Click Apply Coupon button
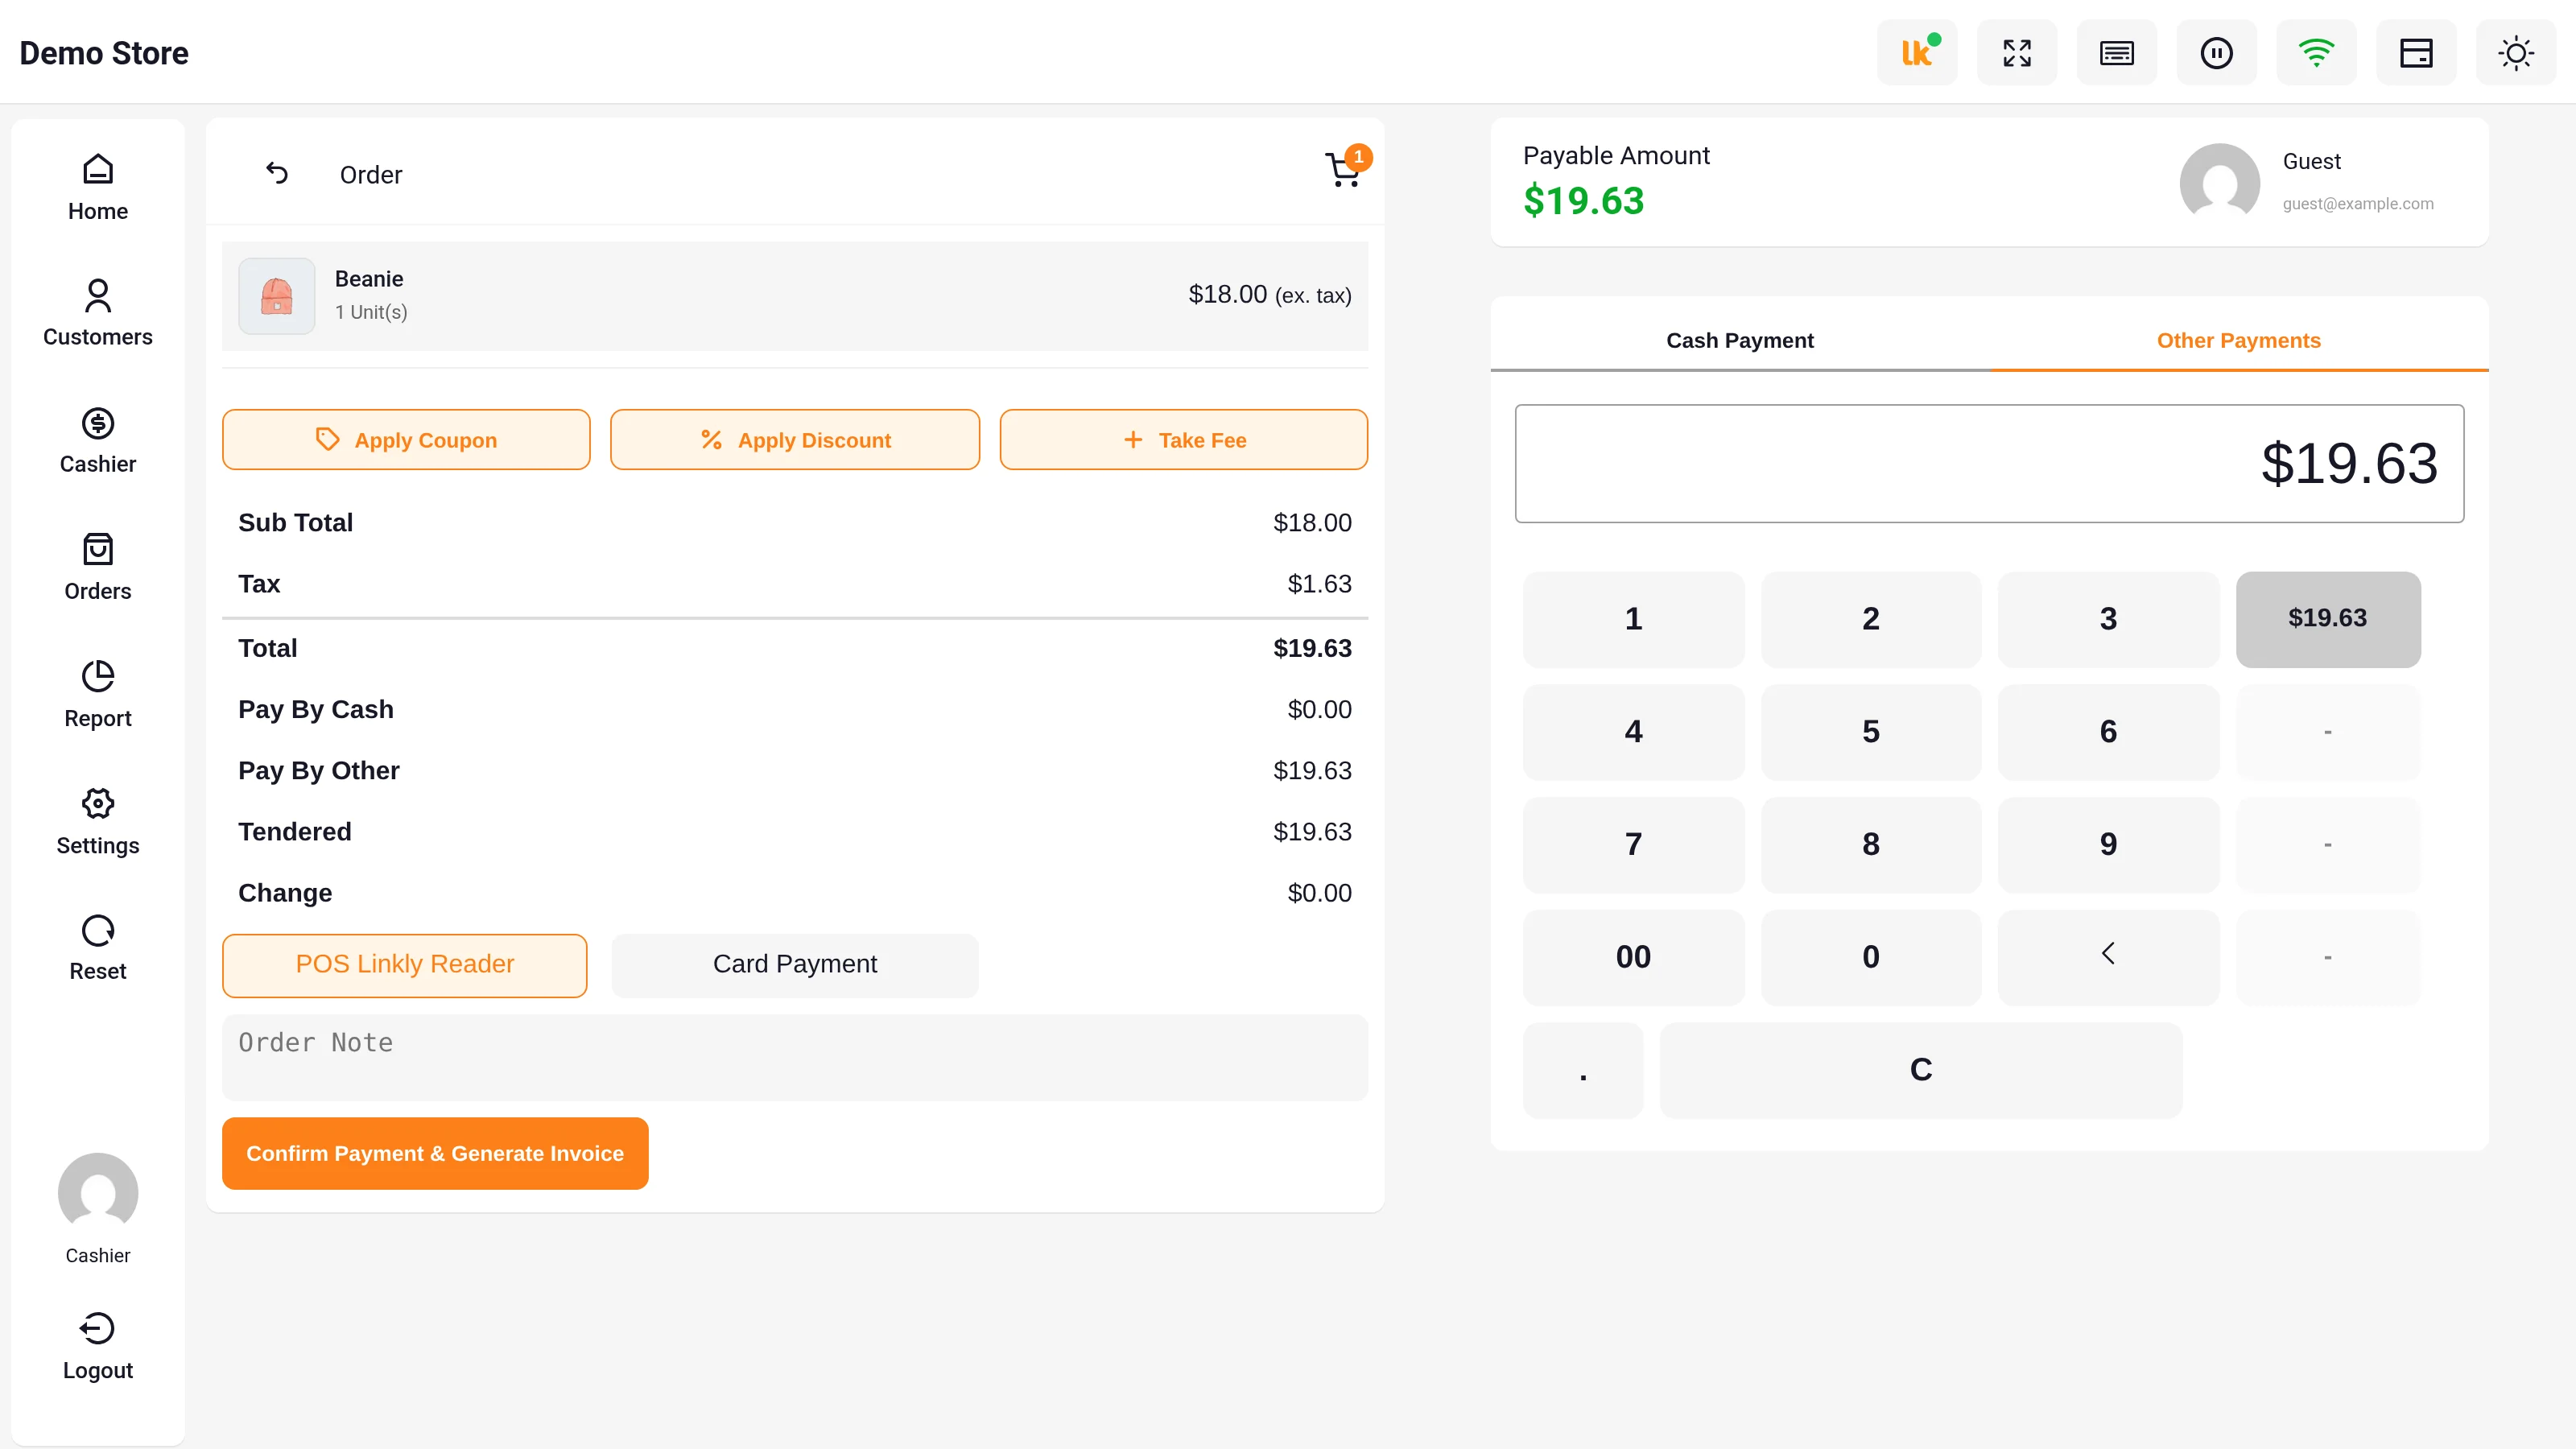The image size is (2576, 1449). click(x=406, y=439)
